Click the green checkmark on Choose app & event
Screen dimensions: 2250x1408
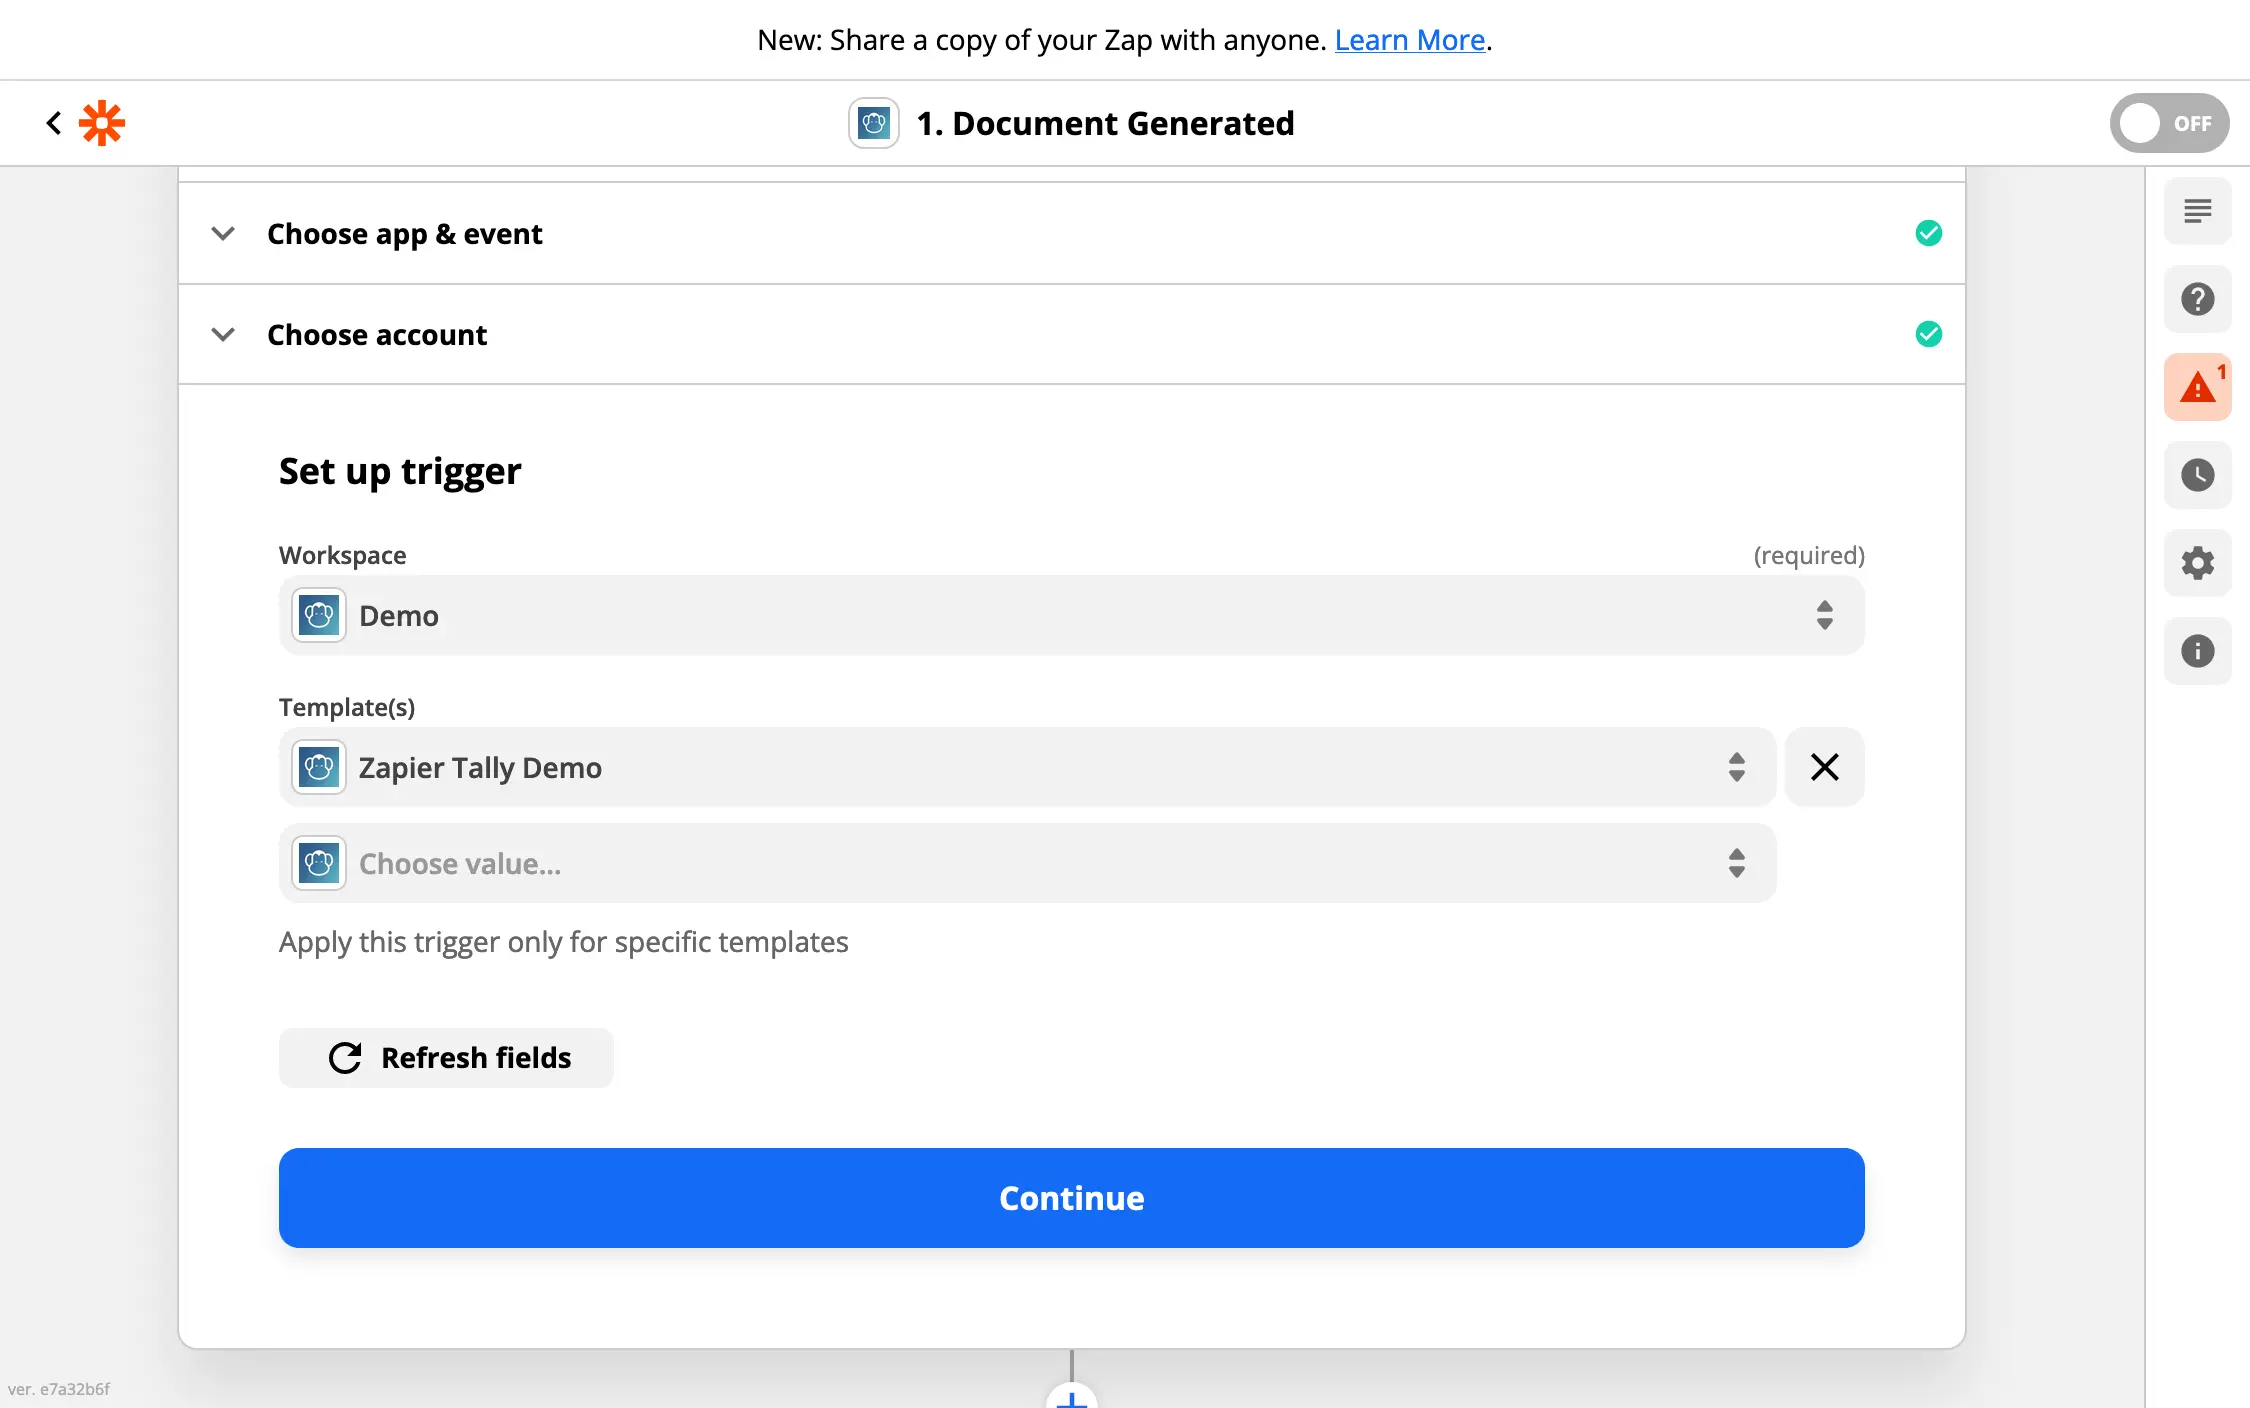click(1929, 233)
